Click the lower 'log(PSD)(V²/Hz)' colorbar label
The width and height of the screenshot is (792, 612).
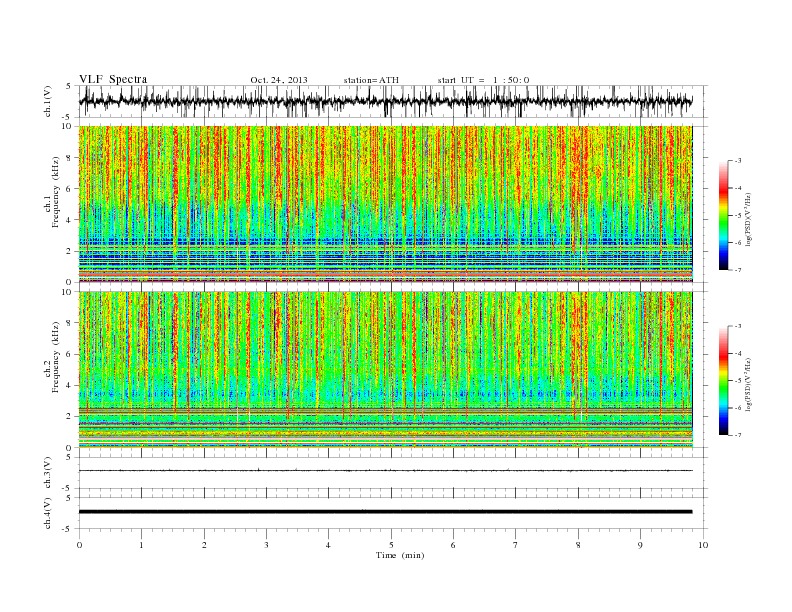tap(750, 384)
